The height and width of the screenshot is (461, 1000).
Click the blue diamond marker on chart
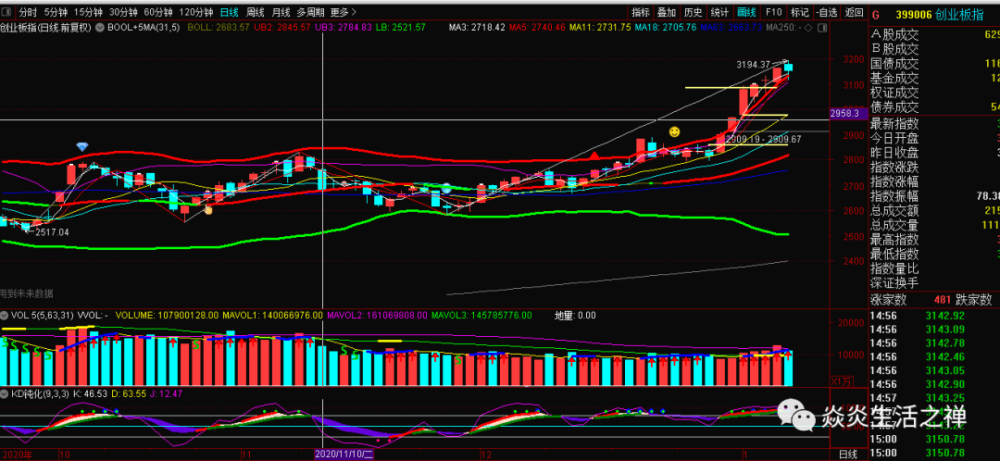[82, 147]
